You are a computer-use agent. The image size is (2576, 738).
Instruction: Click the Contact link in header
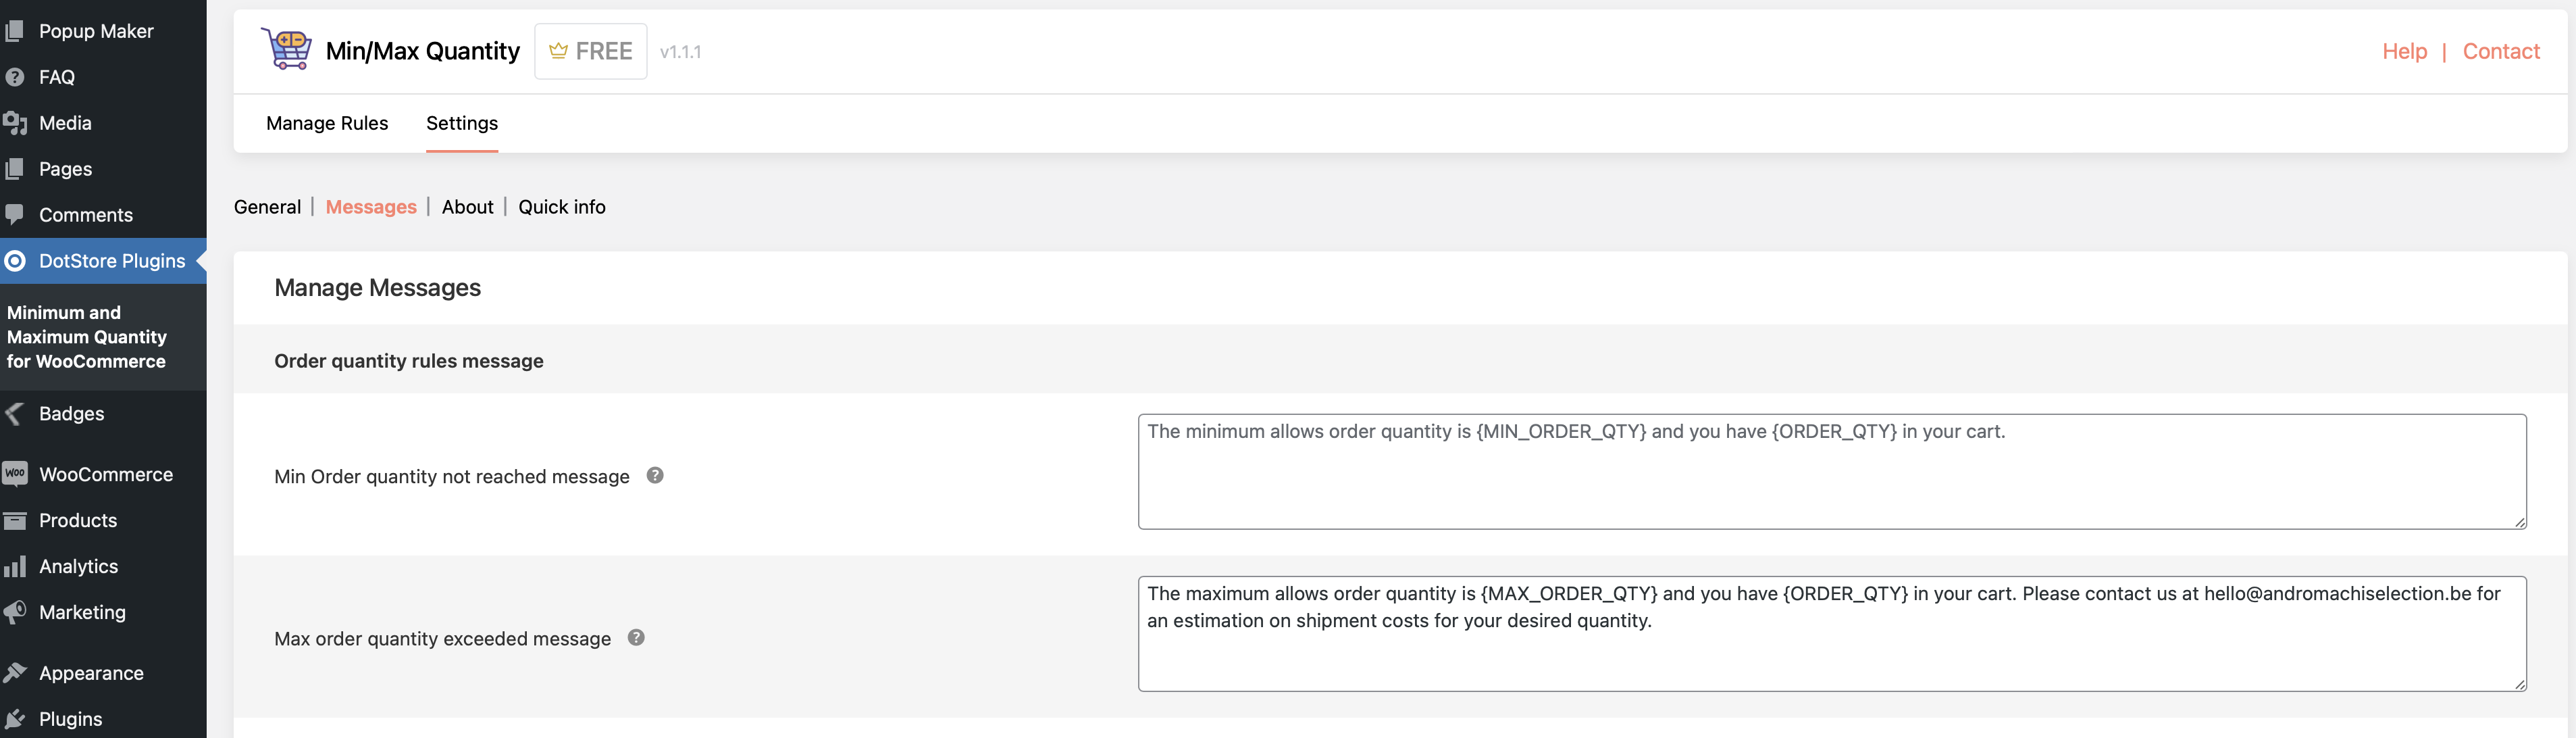coord(2501,51)
